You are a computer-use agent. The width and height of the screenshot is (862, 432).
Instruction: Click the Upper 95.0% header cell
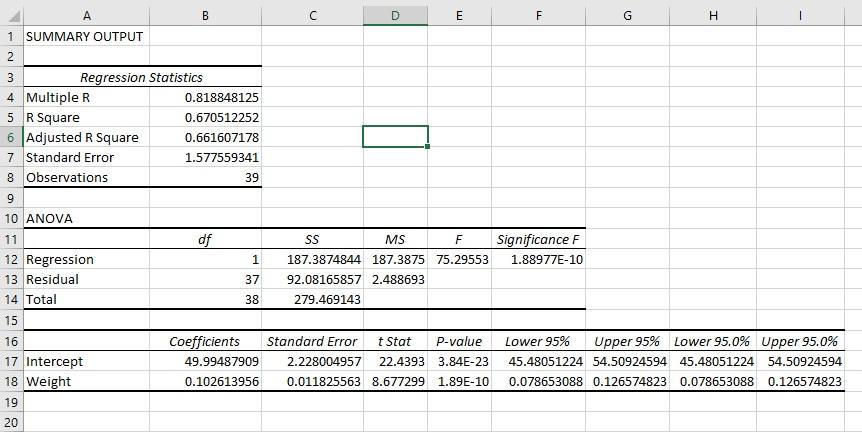pyautogui.click(x=800, y=341)
